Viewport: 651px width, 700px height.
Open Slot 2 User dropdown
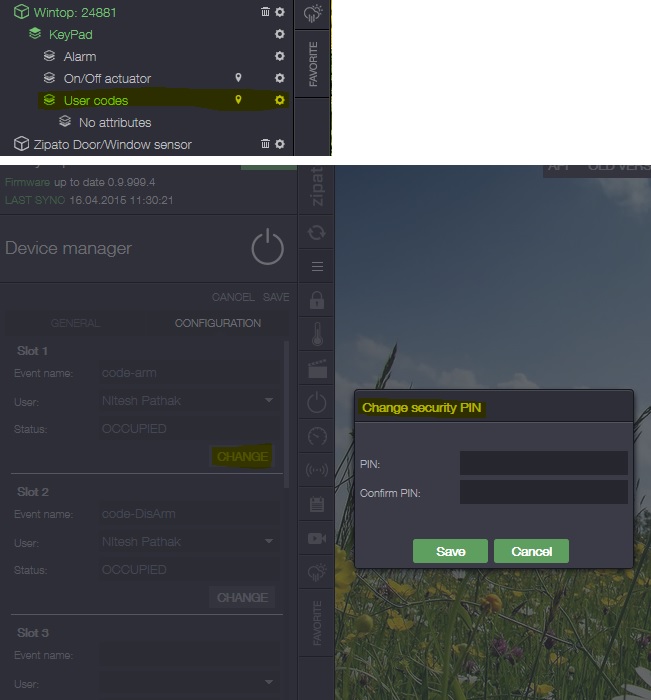(x=268, y=542)
